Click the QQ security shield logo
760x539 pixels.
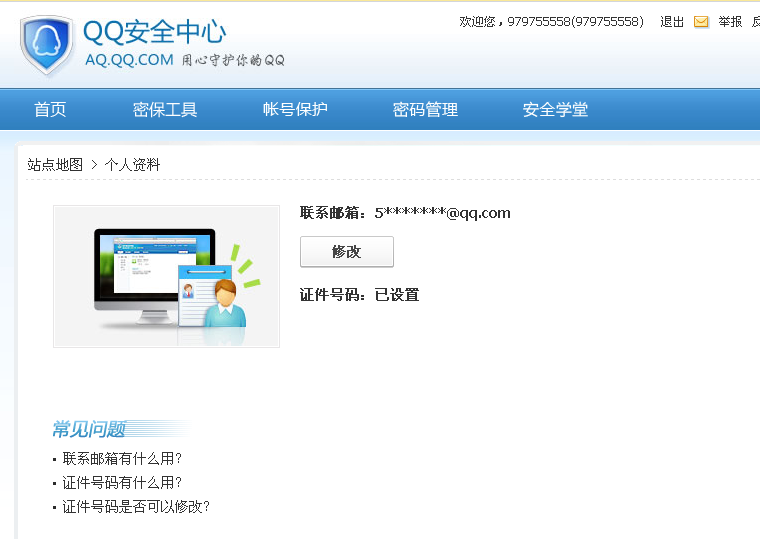click(x=47, y=45)
